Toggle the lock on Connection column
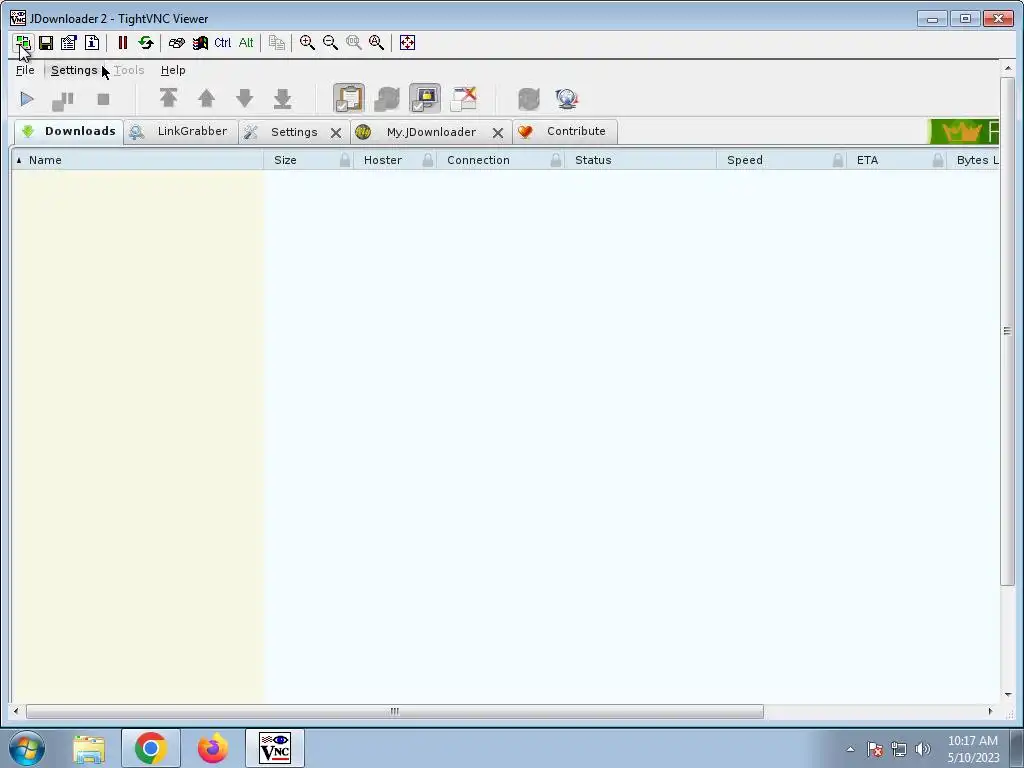The image size is (1024, 768). (x=556, y=160)
